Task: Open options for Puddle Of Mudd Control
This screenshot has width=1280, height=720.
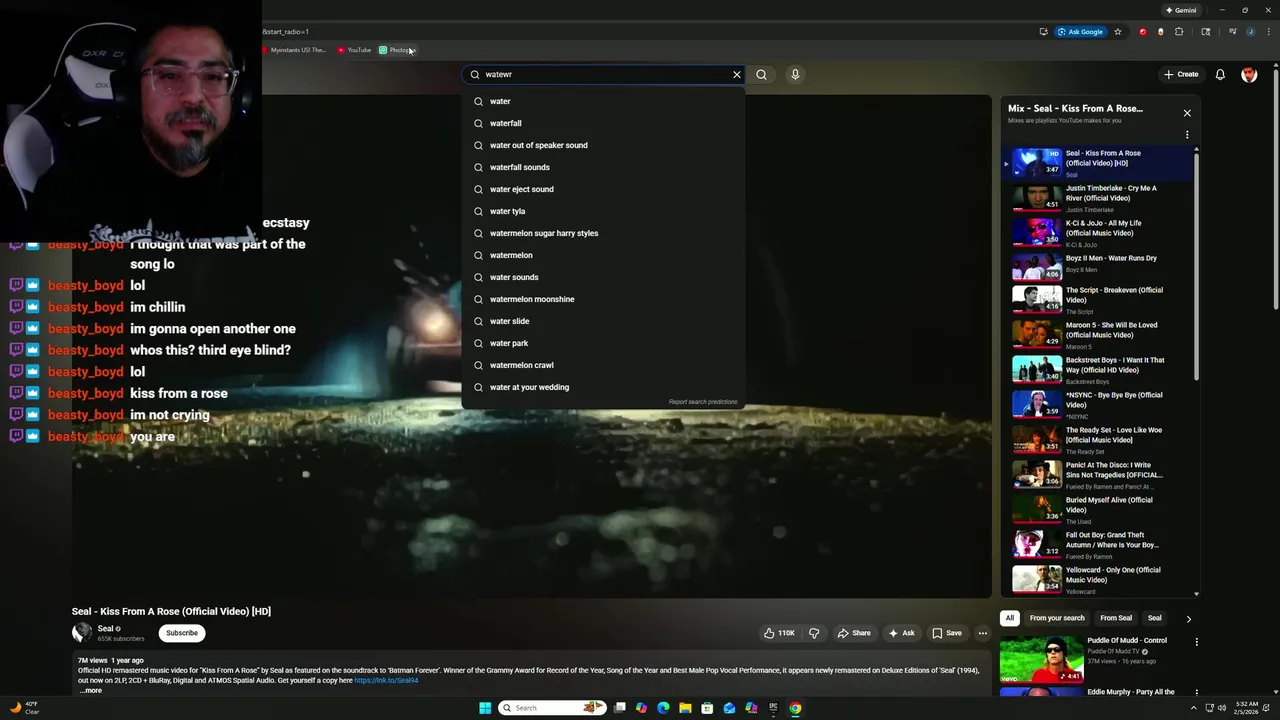Action: pos(1196,642)
